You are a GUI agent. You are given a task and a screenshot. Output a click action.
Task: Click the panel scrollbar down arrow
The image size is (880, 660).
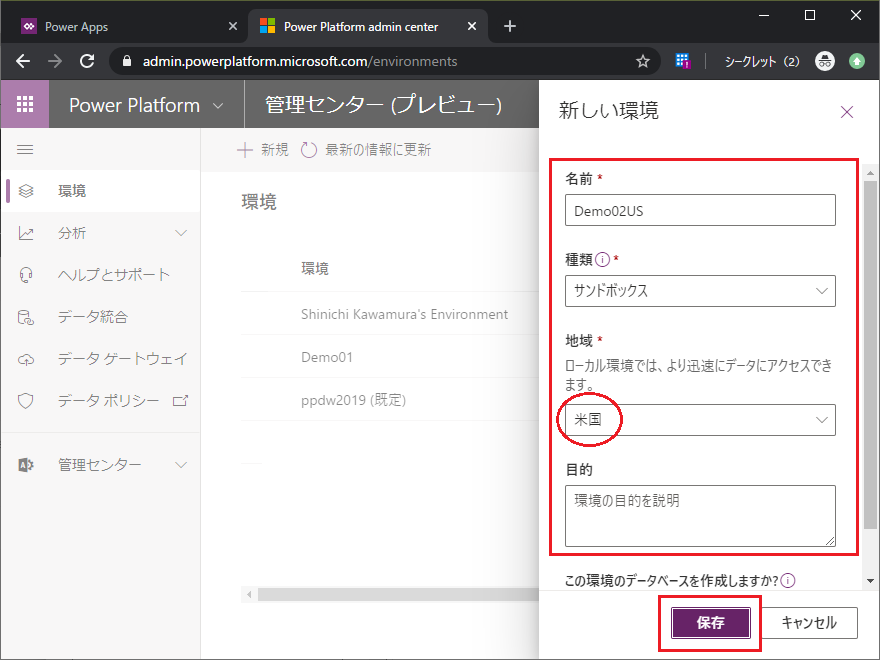(870, 581)
